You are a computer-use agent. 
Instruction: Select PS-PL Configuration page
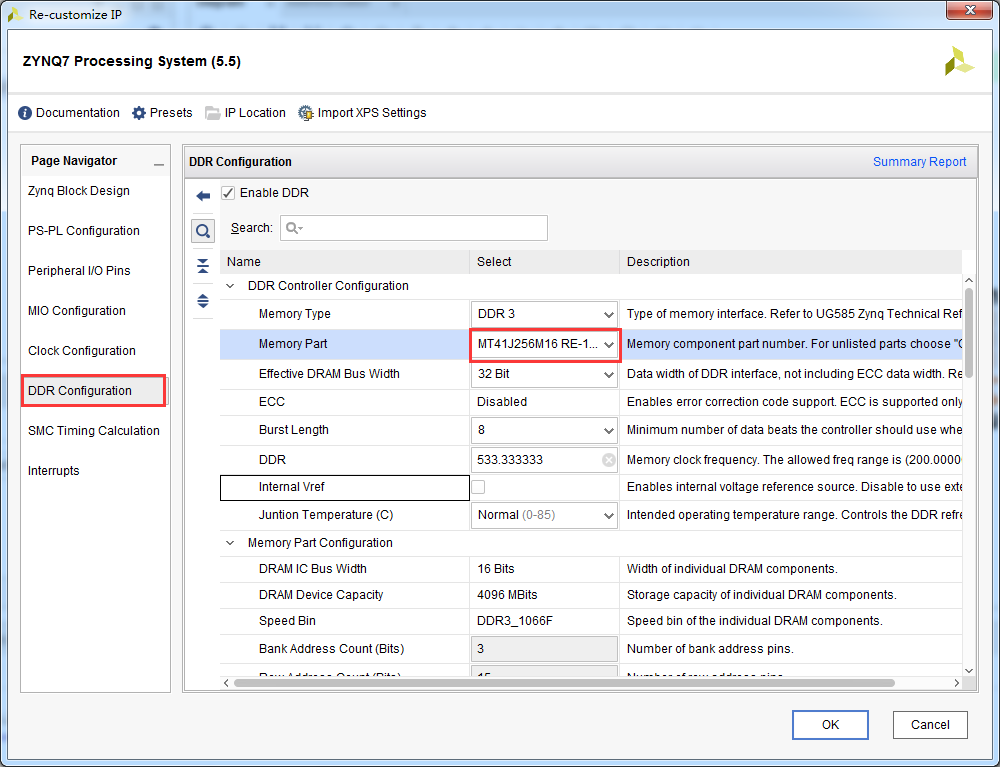coord(84,231)
